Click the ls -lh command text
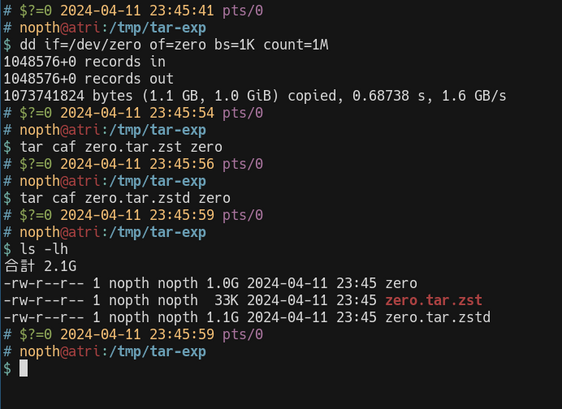This screenshot has width=562, height=409. (44, 249)
